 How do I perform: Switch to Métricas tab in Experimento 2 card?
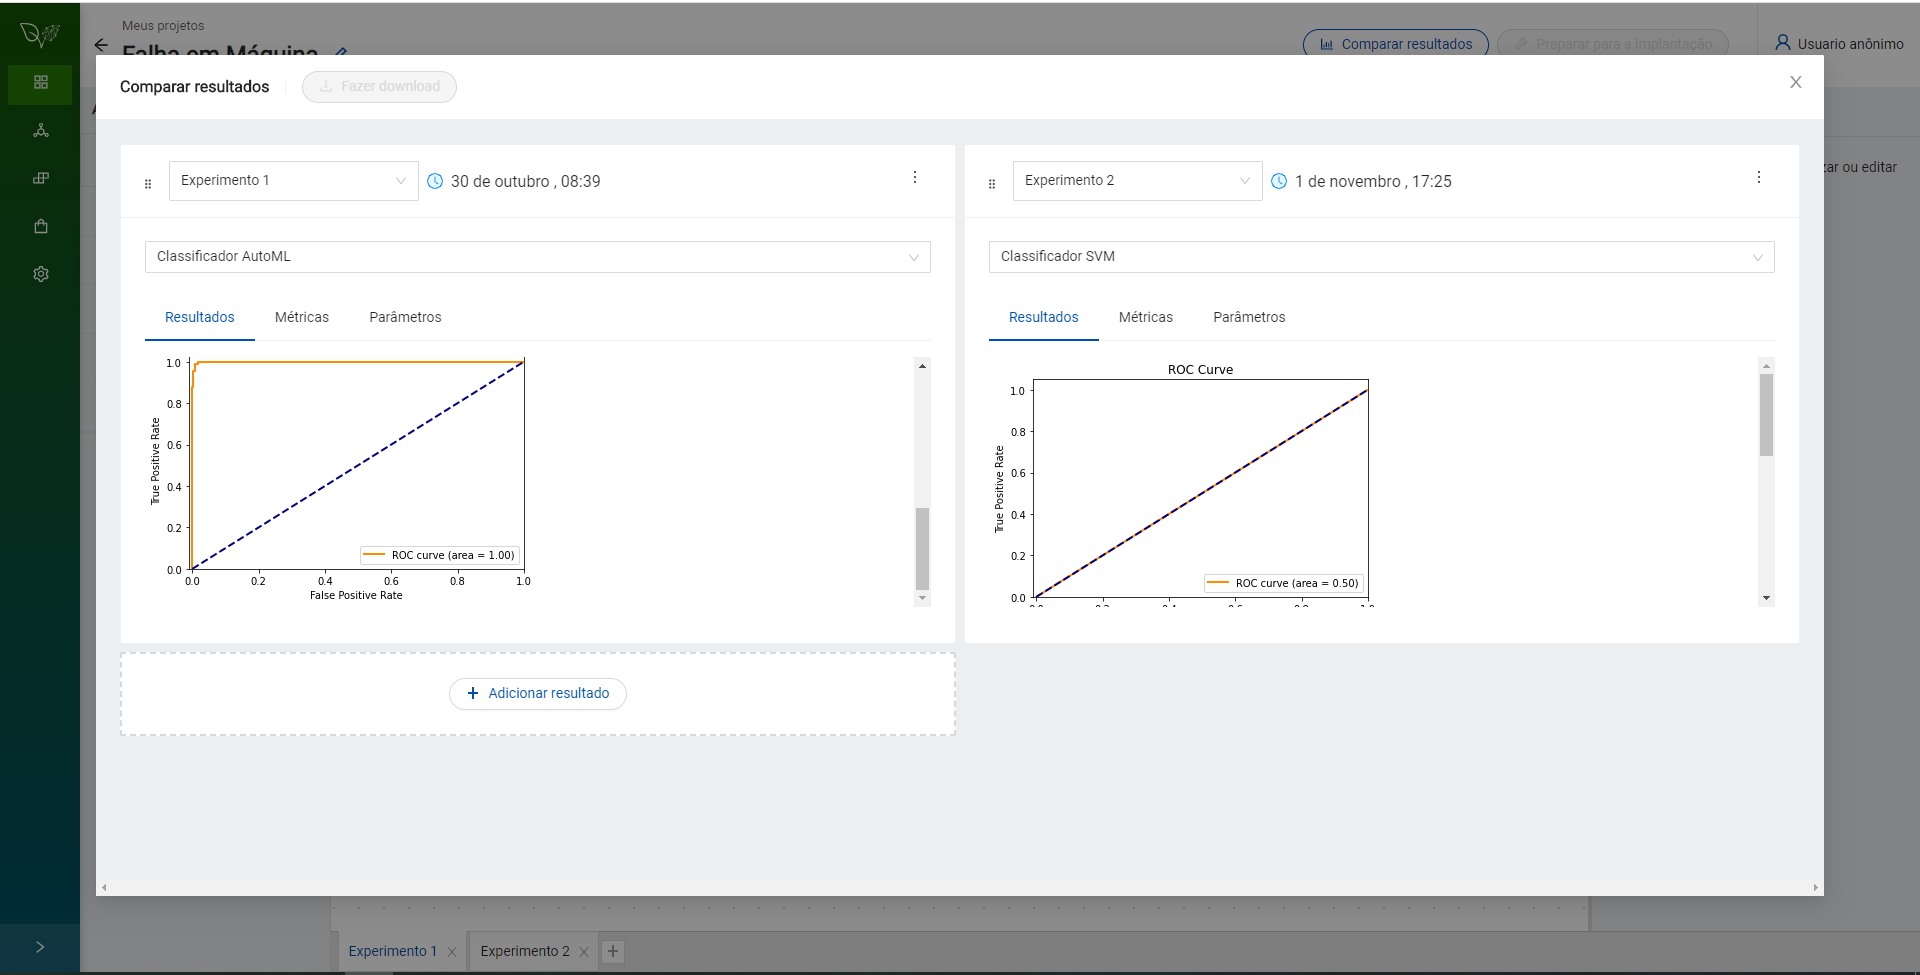click(x=1146, y=317)
